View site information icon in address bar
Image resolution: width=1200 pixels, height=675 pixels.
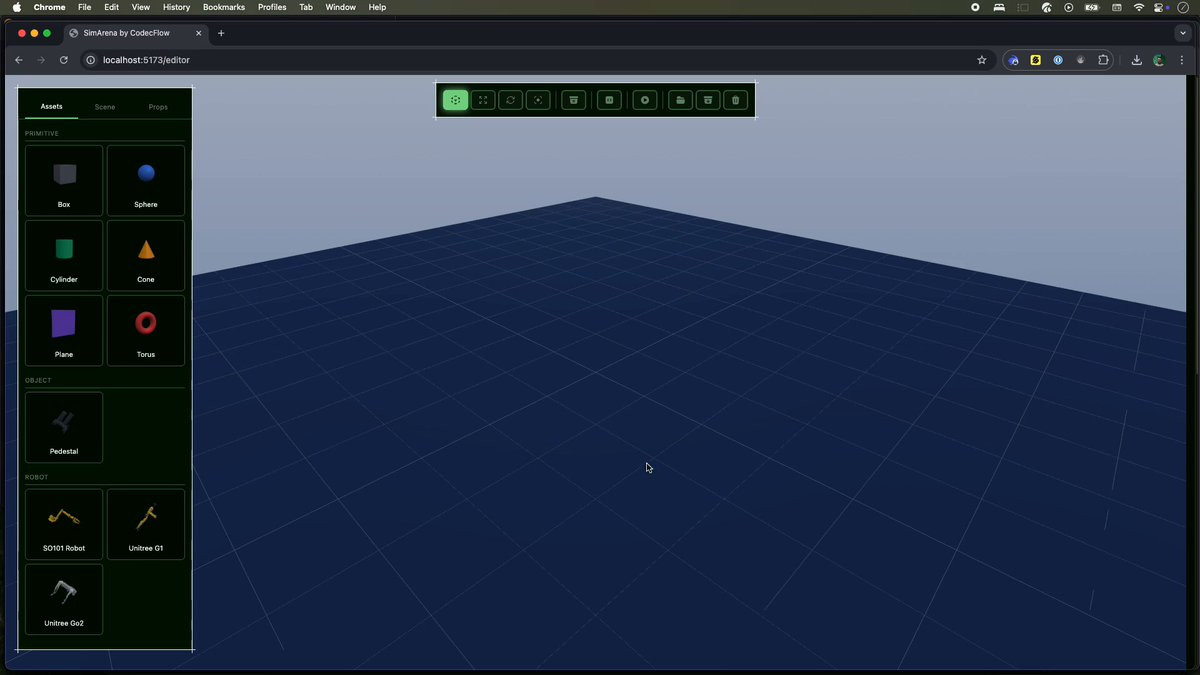click(x=90, y=60)
